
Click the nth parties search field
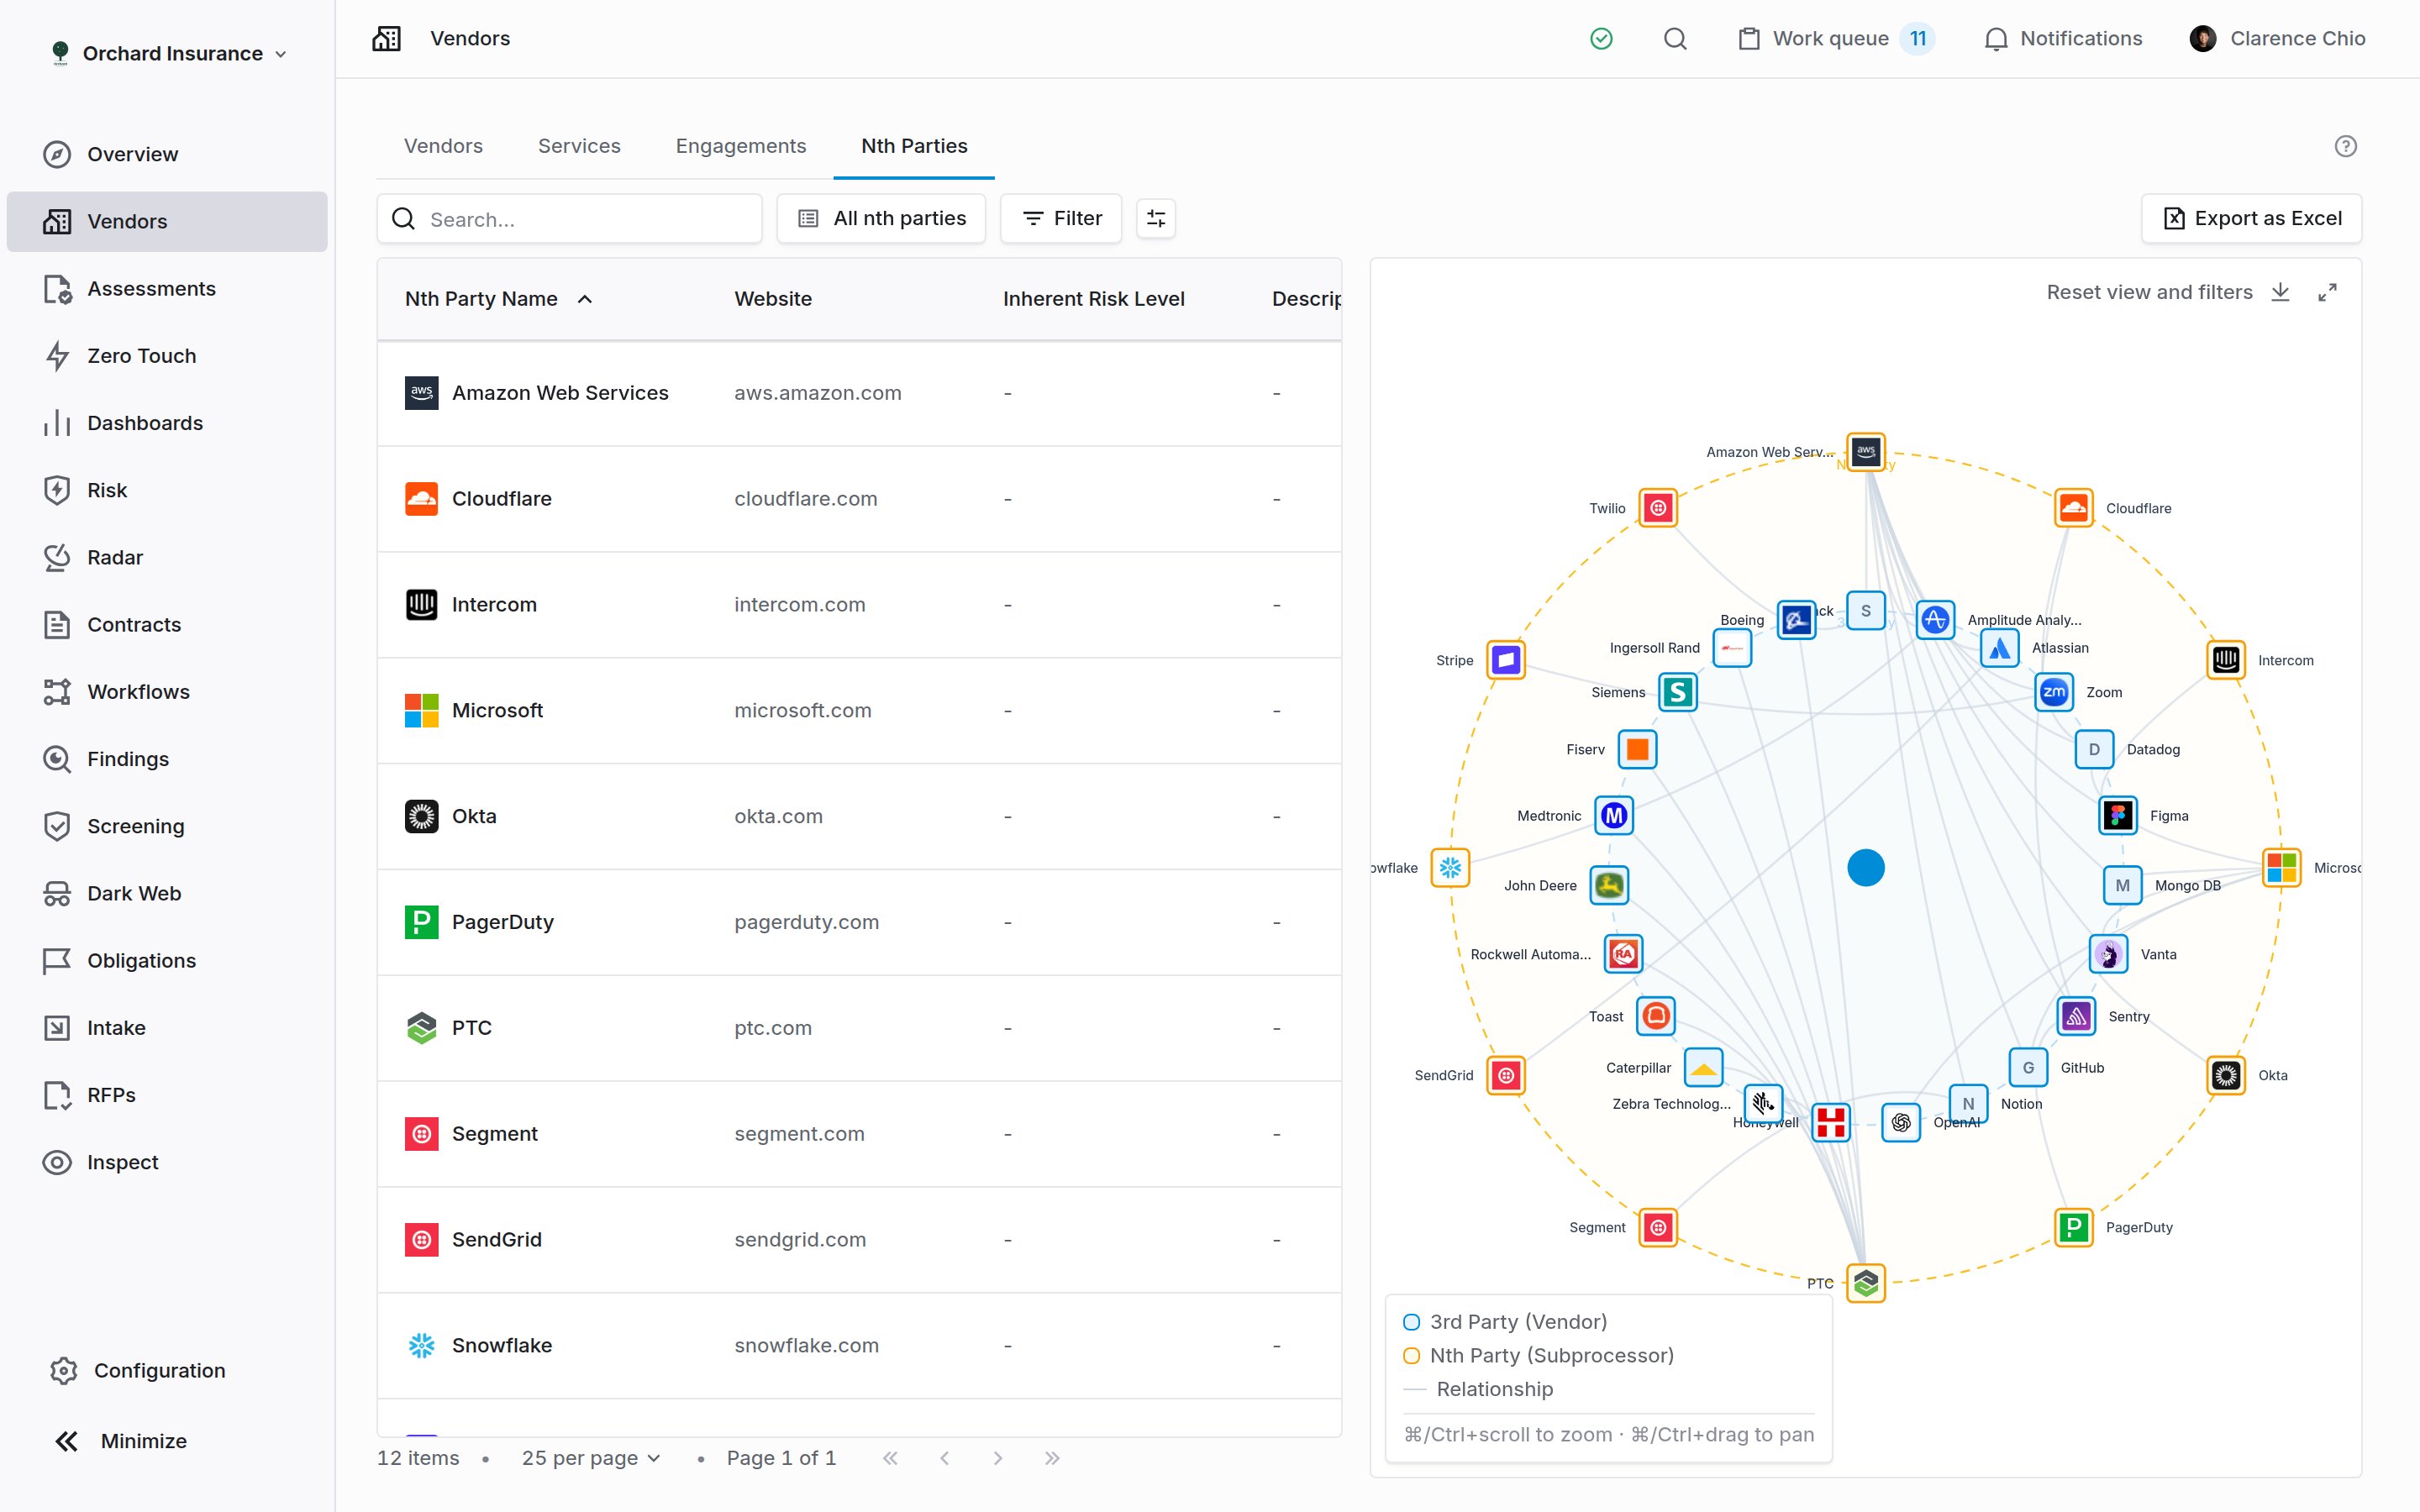tap(569, 218)
